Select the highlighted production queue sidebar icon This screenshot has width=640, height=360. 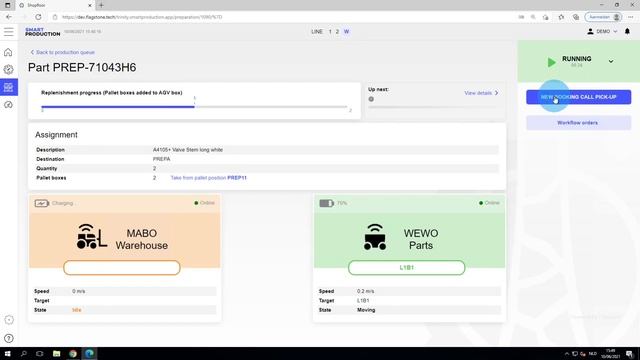tap(9, 87)
